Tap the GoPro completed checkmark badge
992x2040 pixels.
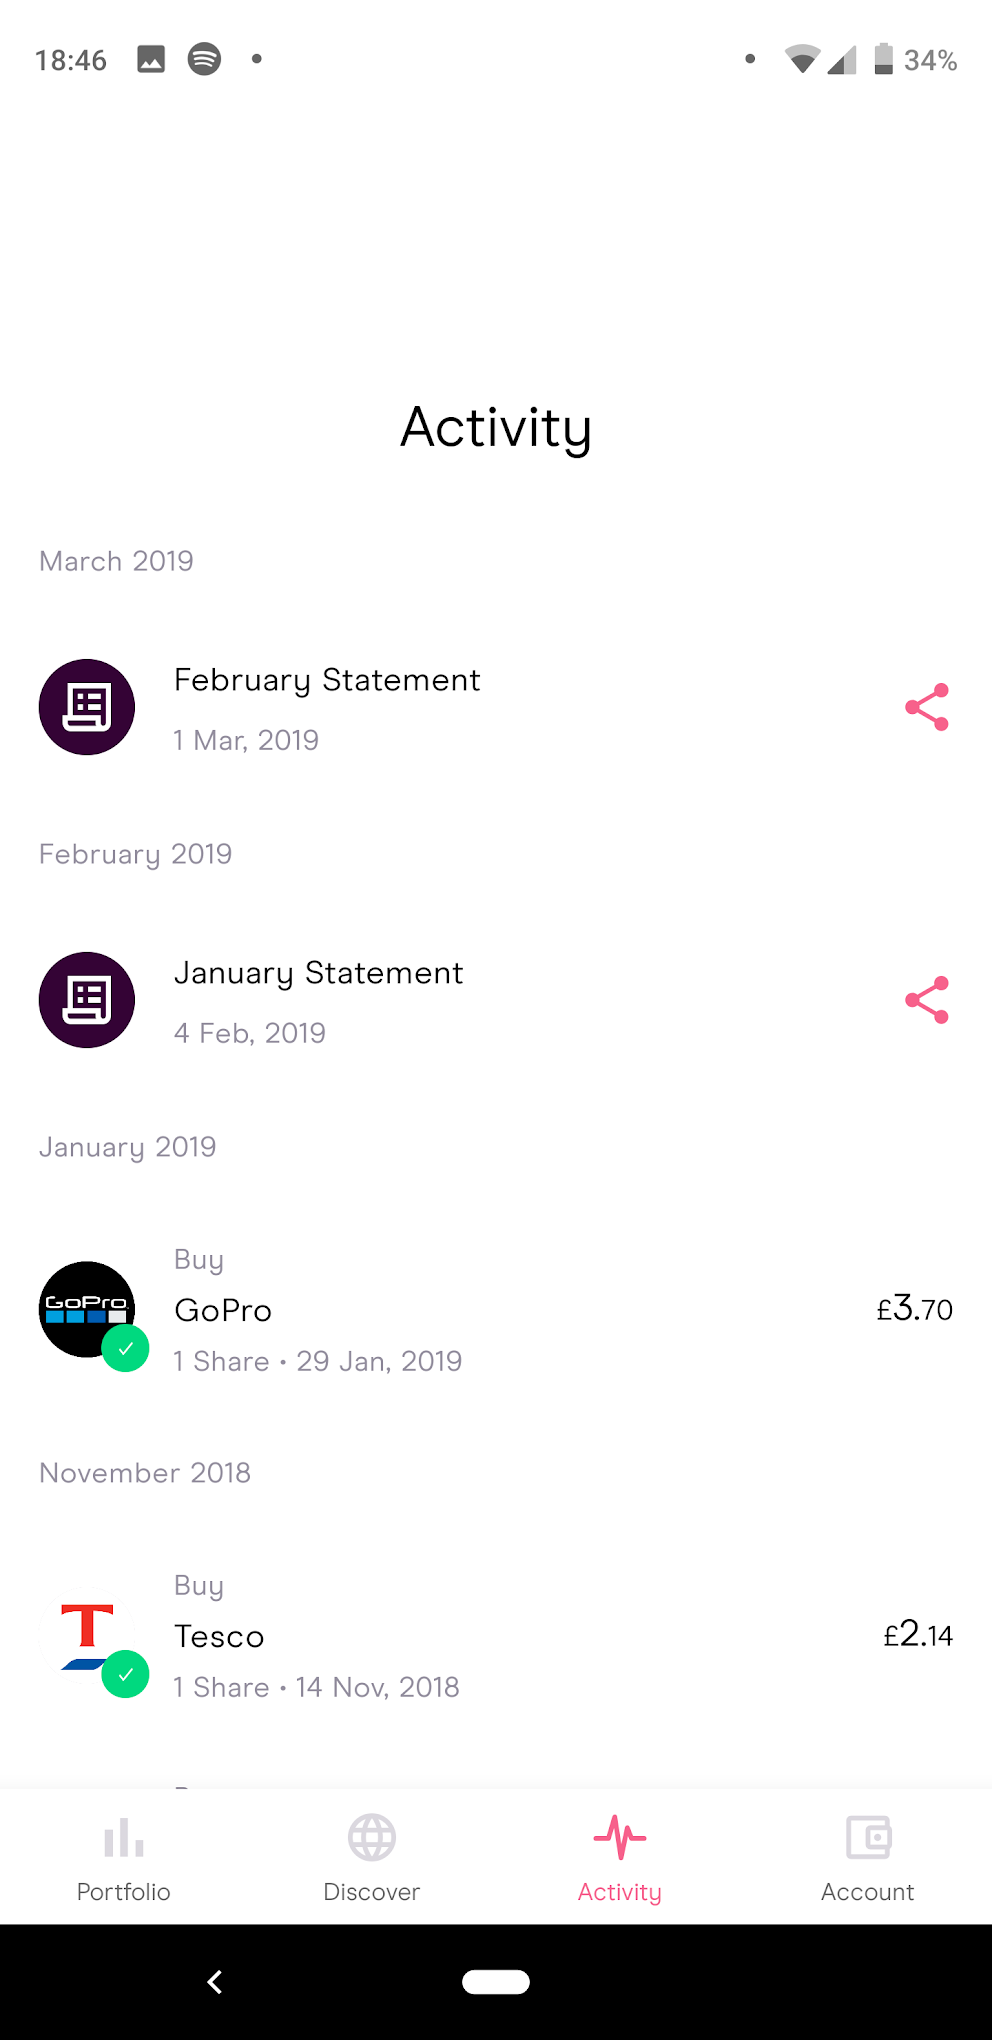[x=126, y=1349]
